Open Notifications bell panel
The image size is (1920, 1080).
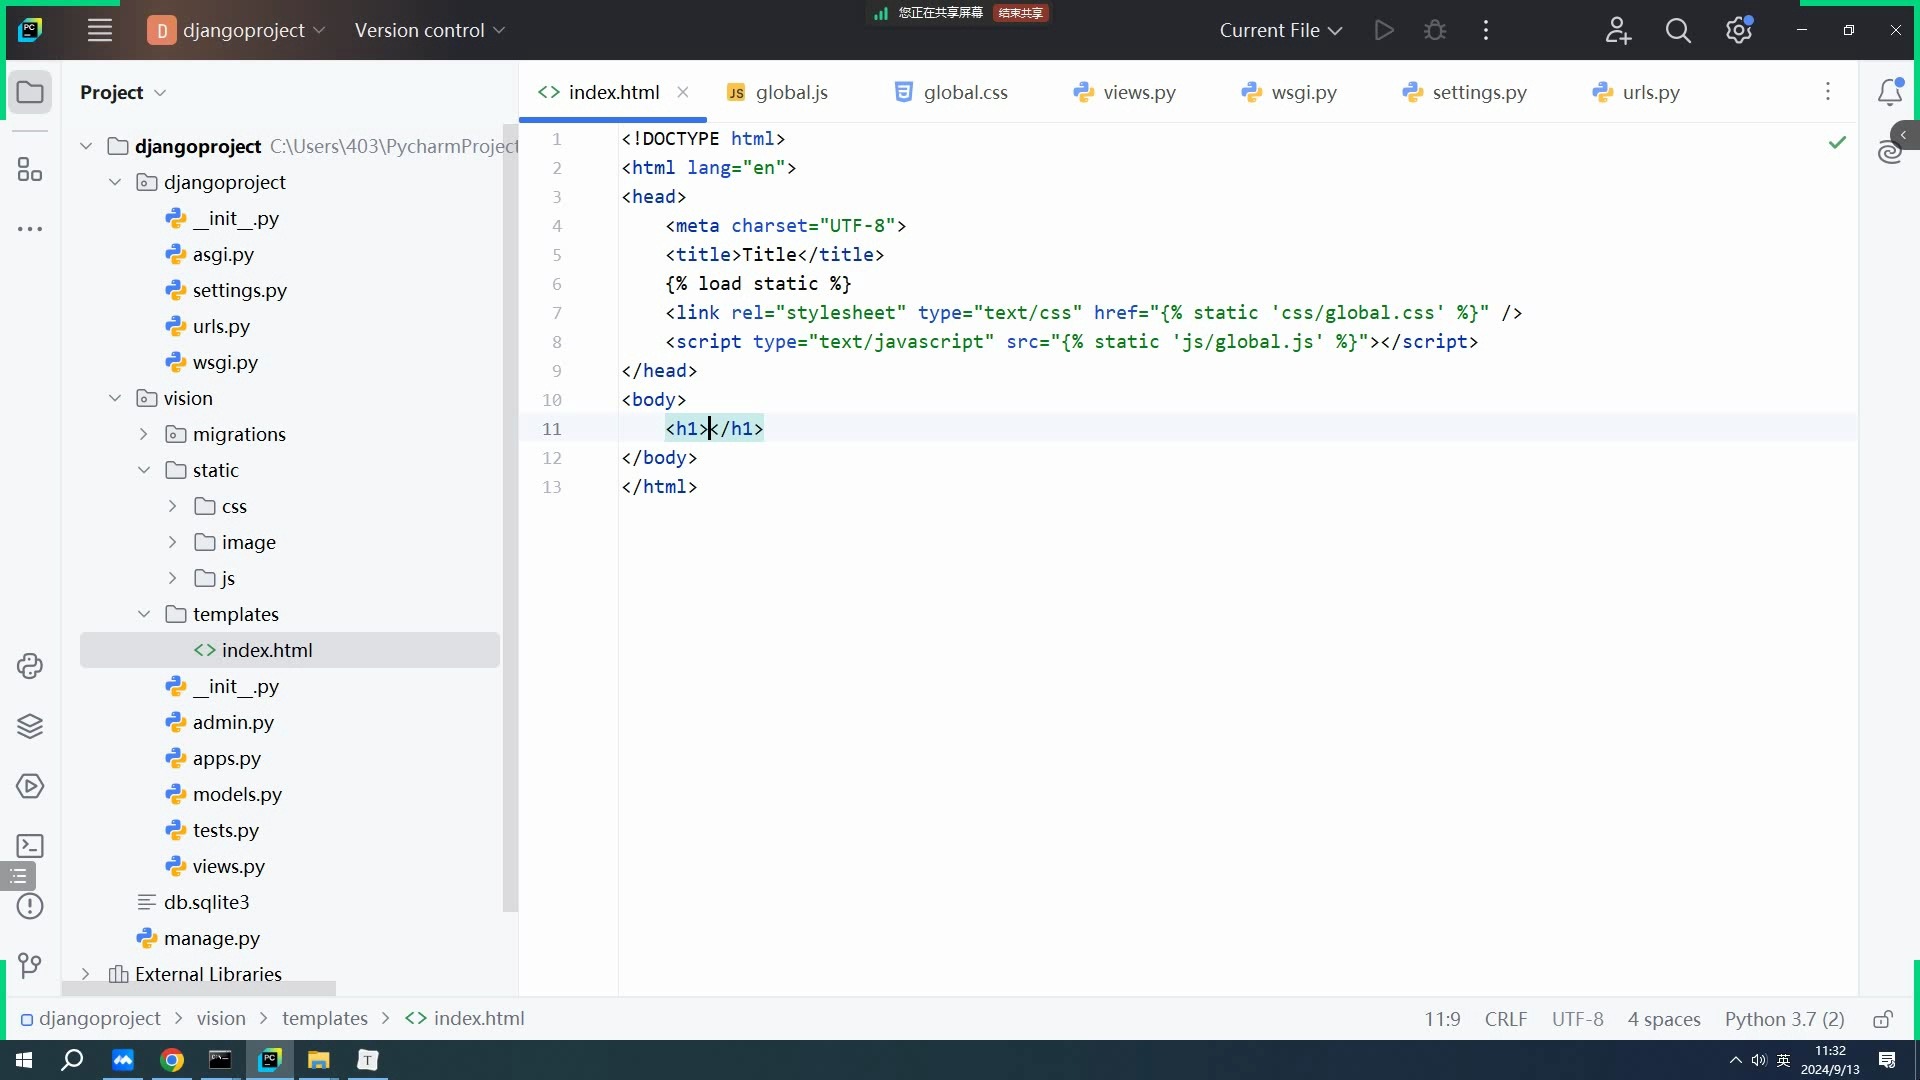coord(1890,92)
